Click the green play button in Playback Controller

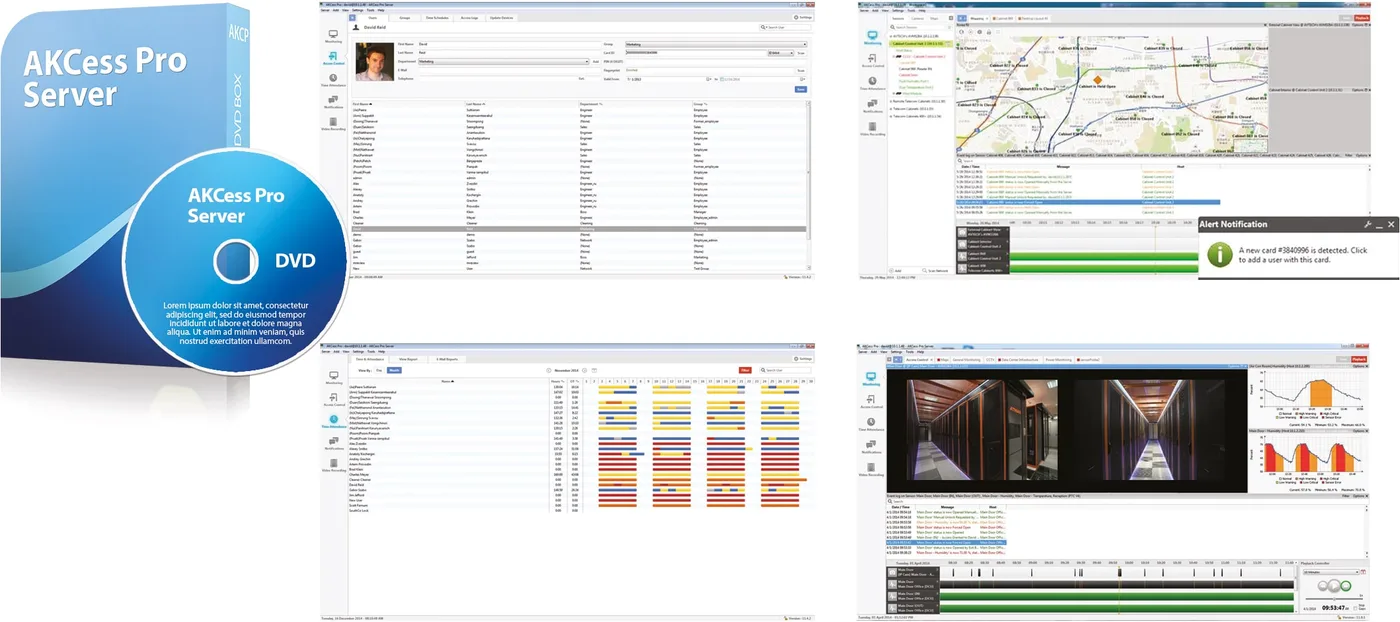click(x=1345, y=586)
